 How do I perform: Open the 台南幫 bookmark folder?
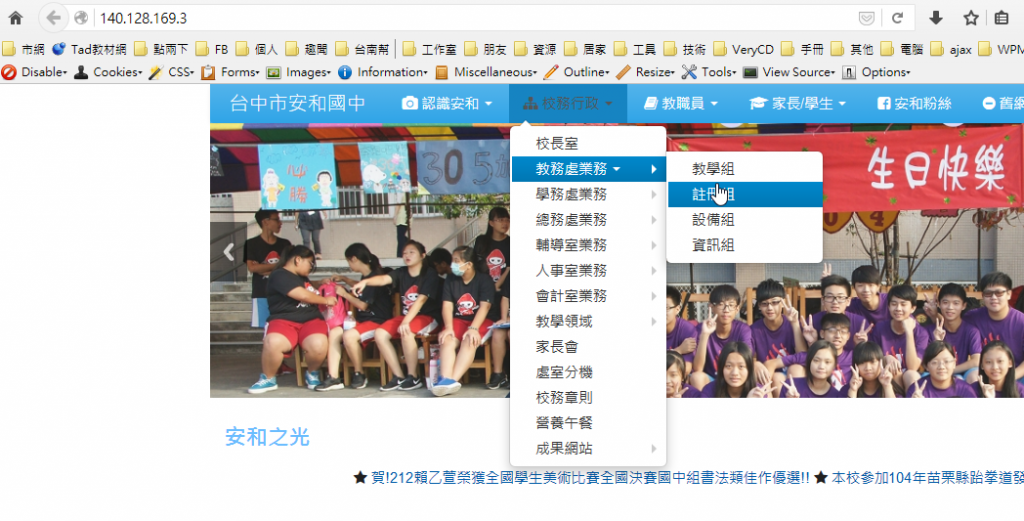pyautogui.click(x=362, y=50)
